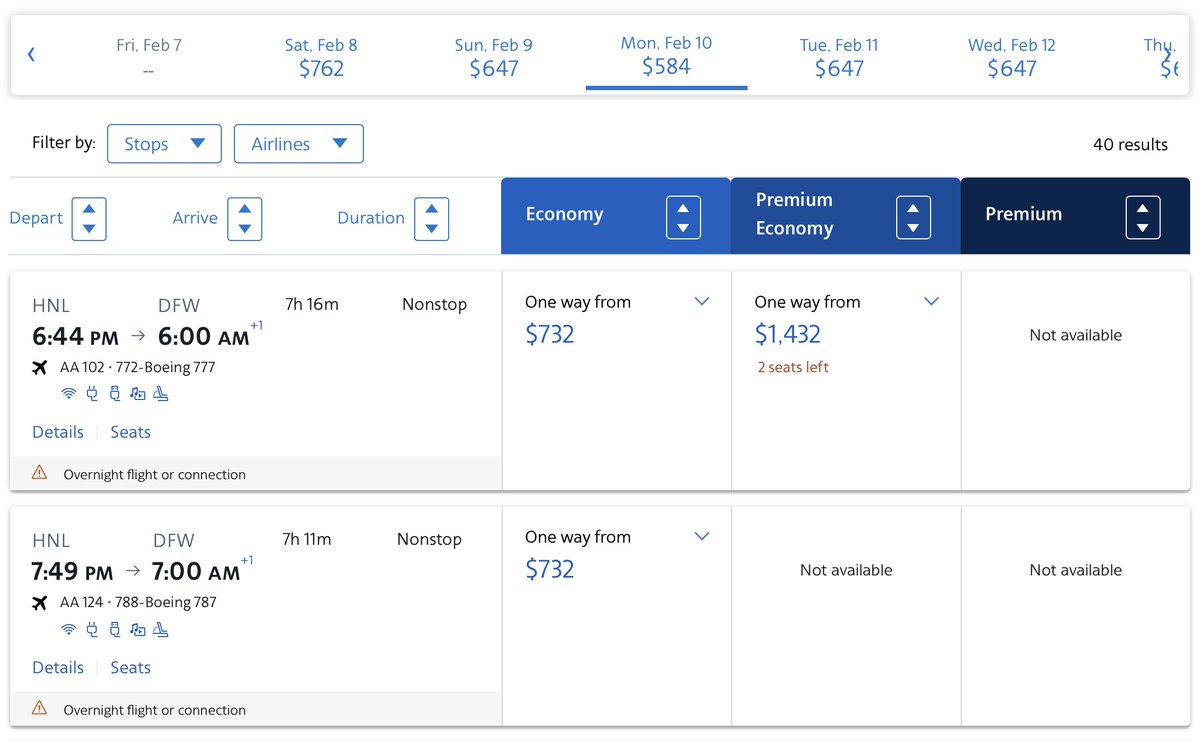Open Seats link for AA 124 flight
Image resolution: width=1200 pixels, height=741 pixels.
[130, 667]
